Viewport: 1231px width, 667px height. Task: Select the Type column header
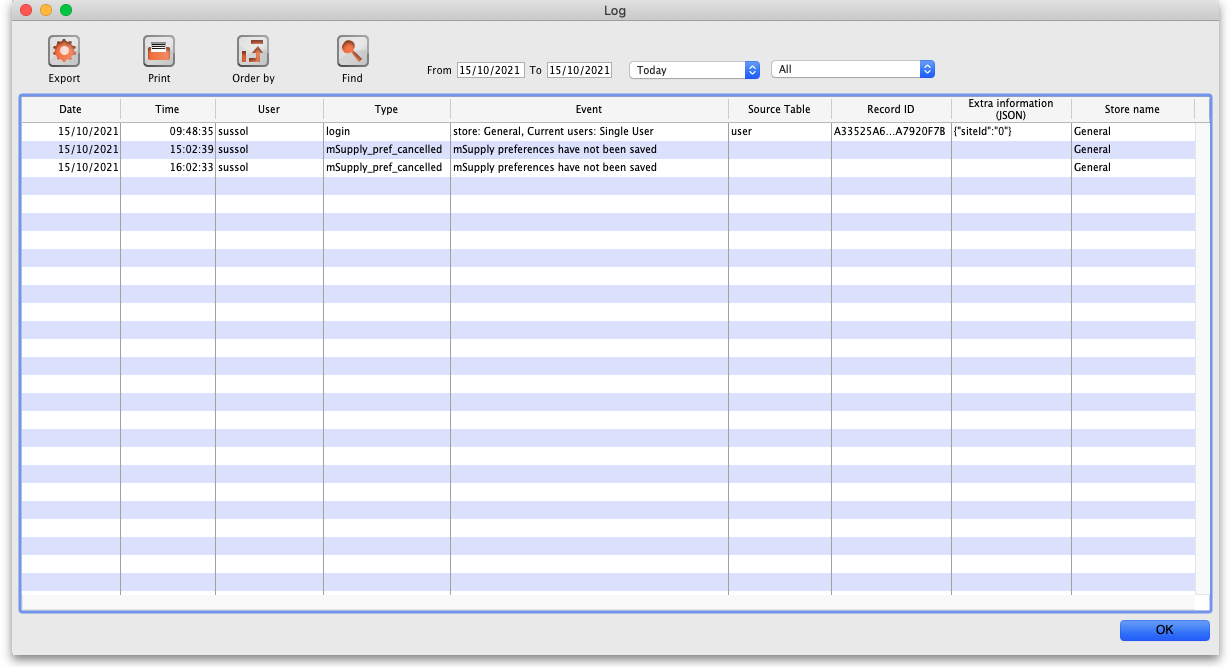pos(386,109)
